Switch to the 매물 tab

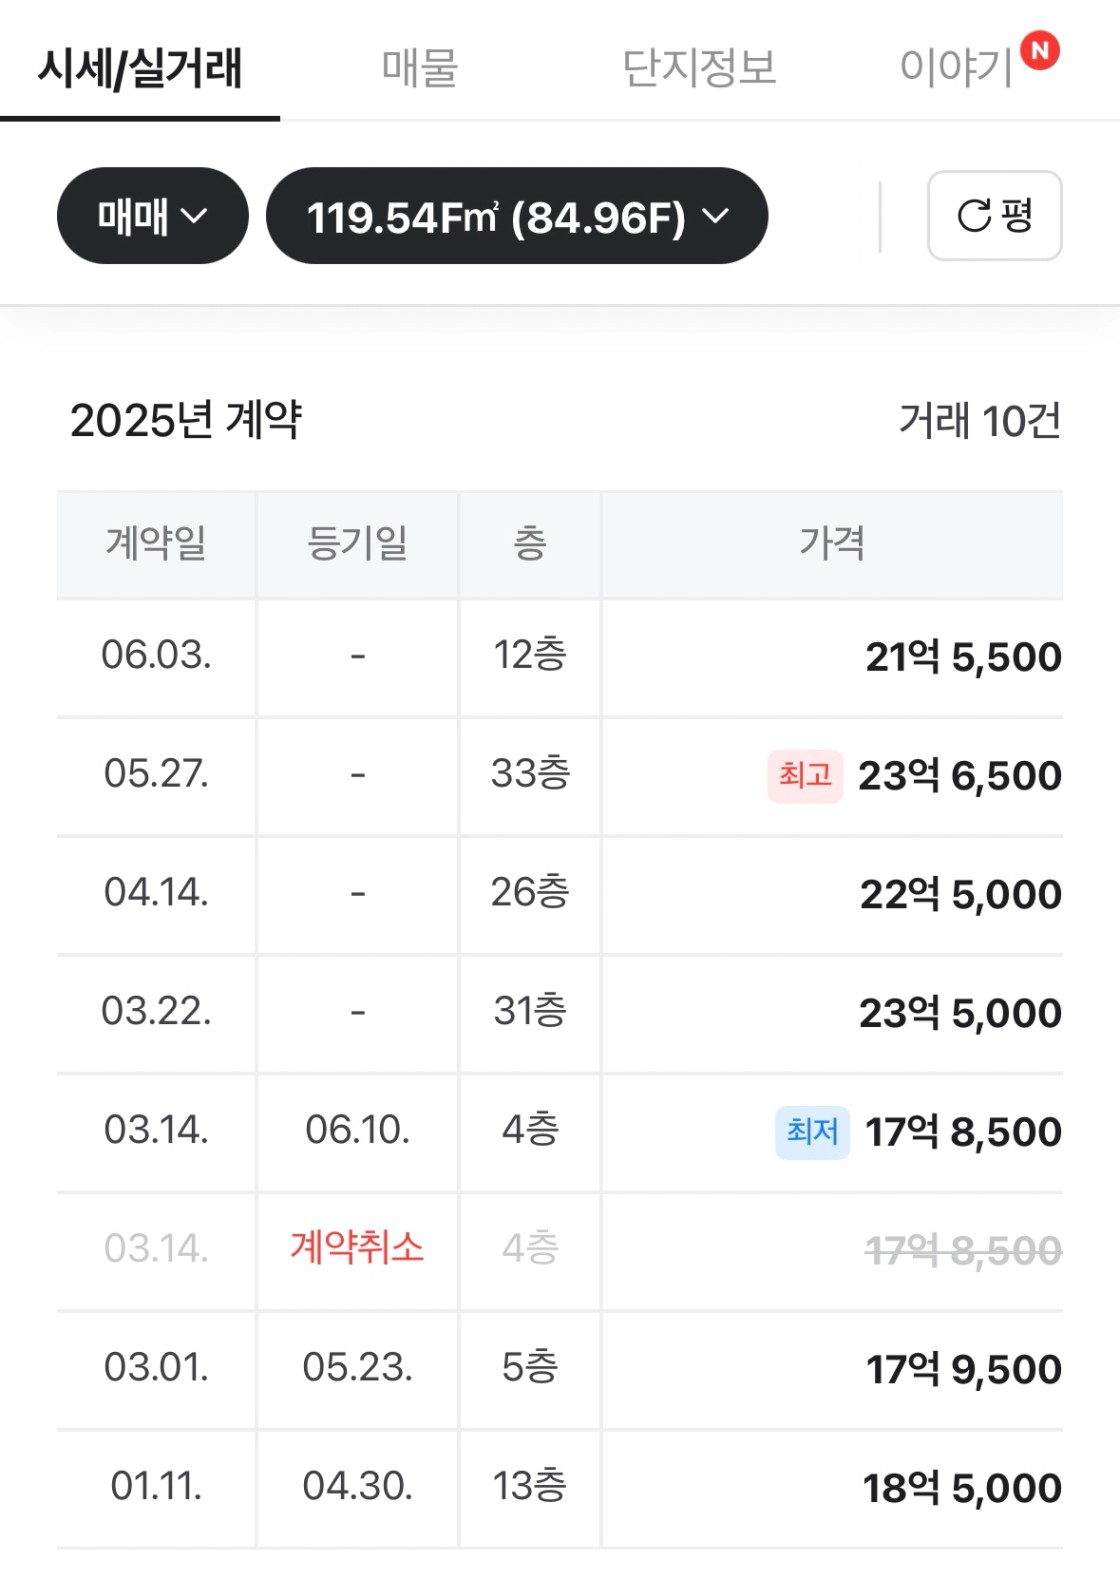pos(420,68)
